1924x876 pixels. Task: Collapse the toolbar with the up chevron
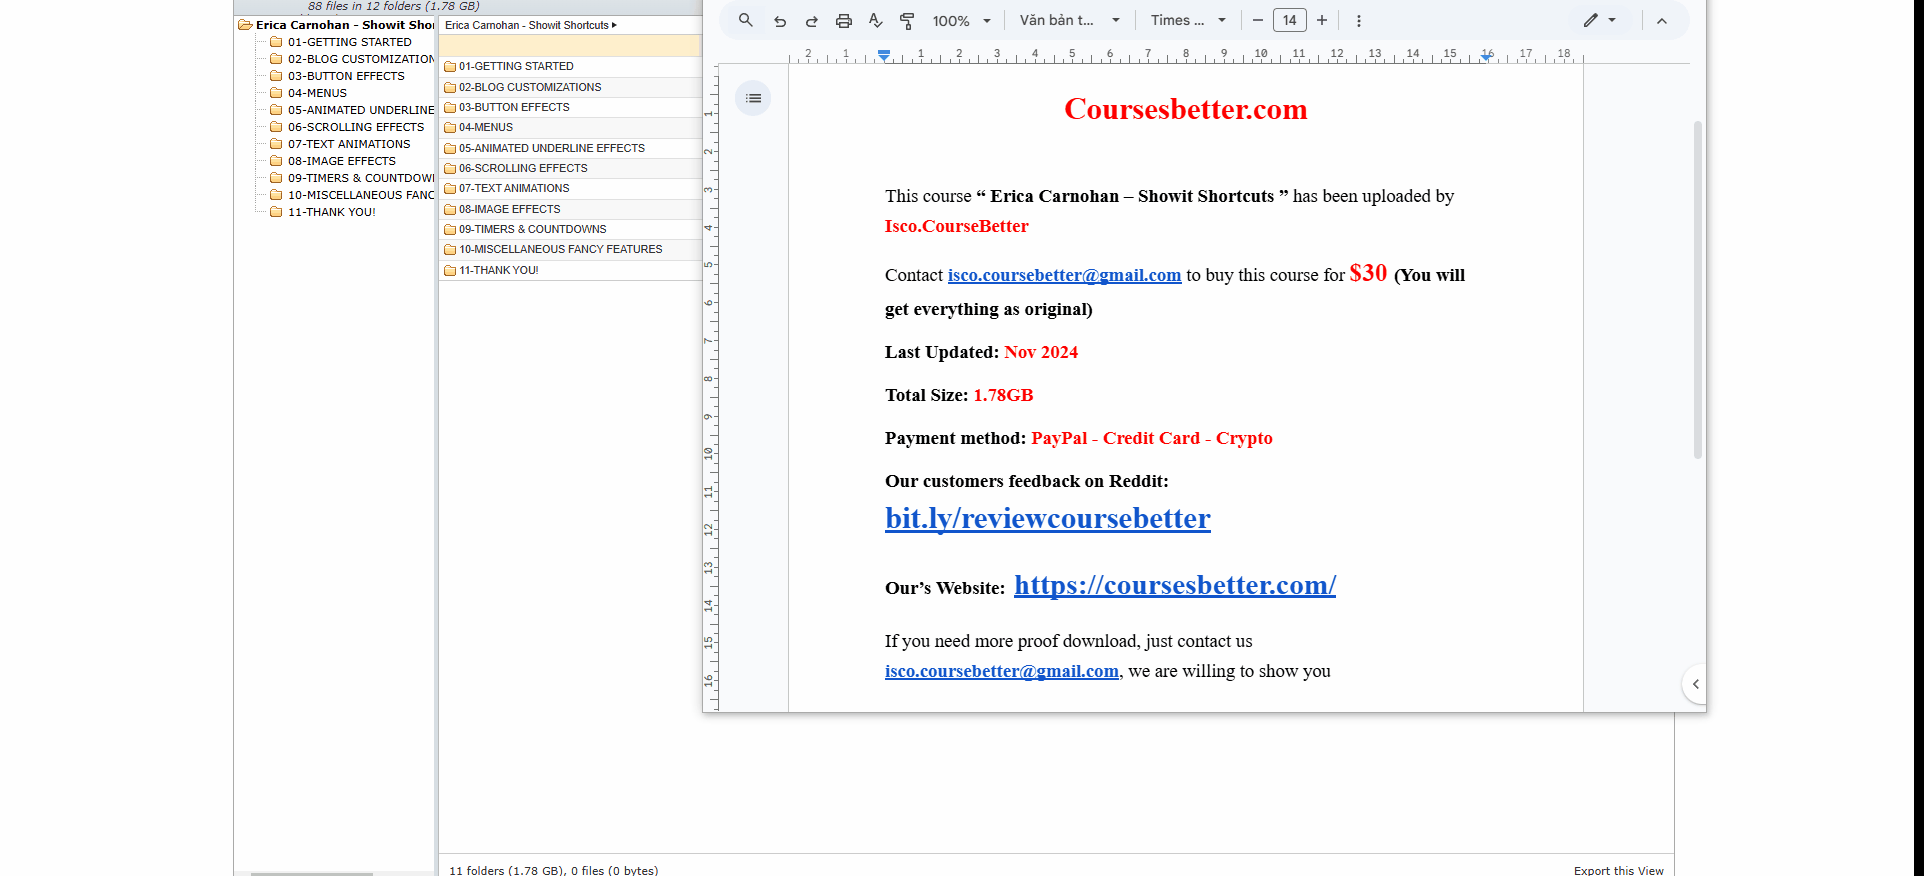pyautogui.click(x=1661, y=21)
